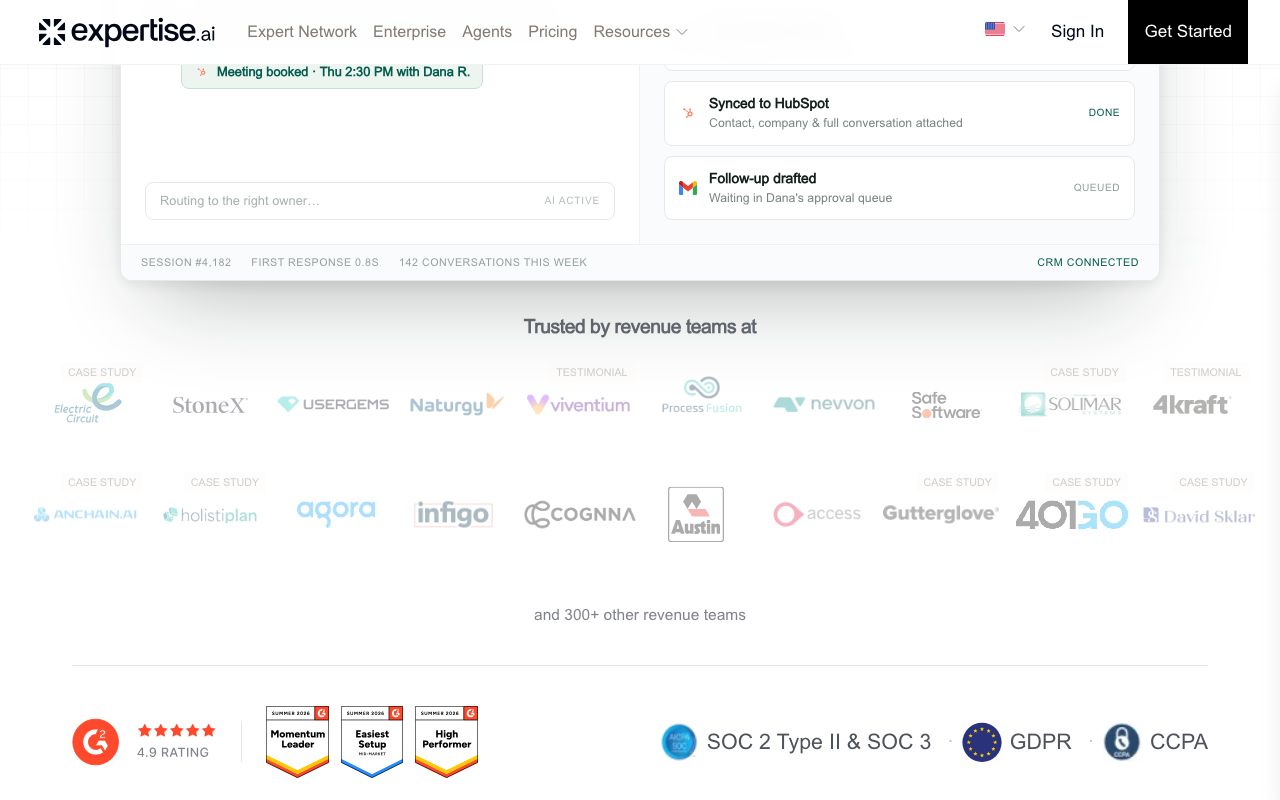Click the expertise.ai logo
The height and width of the screenshot is (800, 1280).
tap(127, 32)
